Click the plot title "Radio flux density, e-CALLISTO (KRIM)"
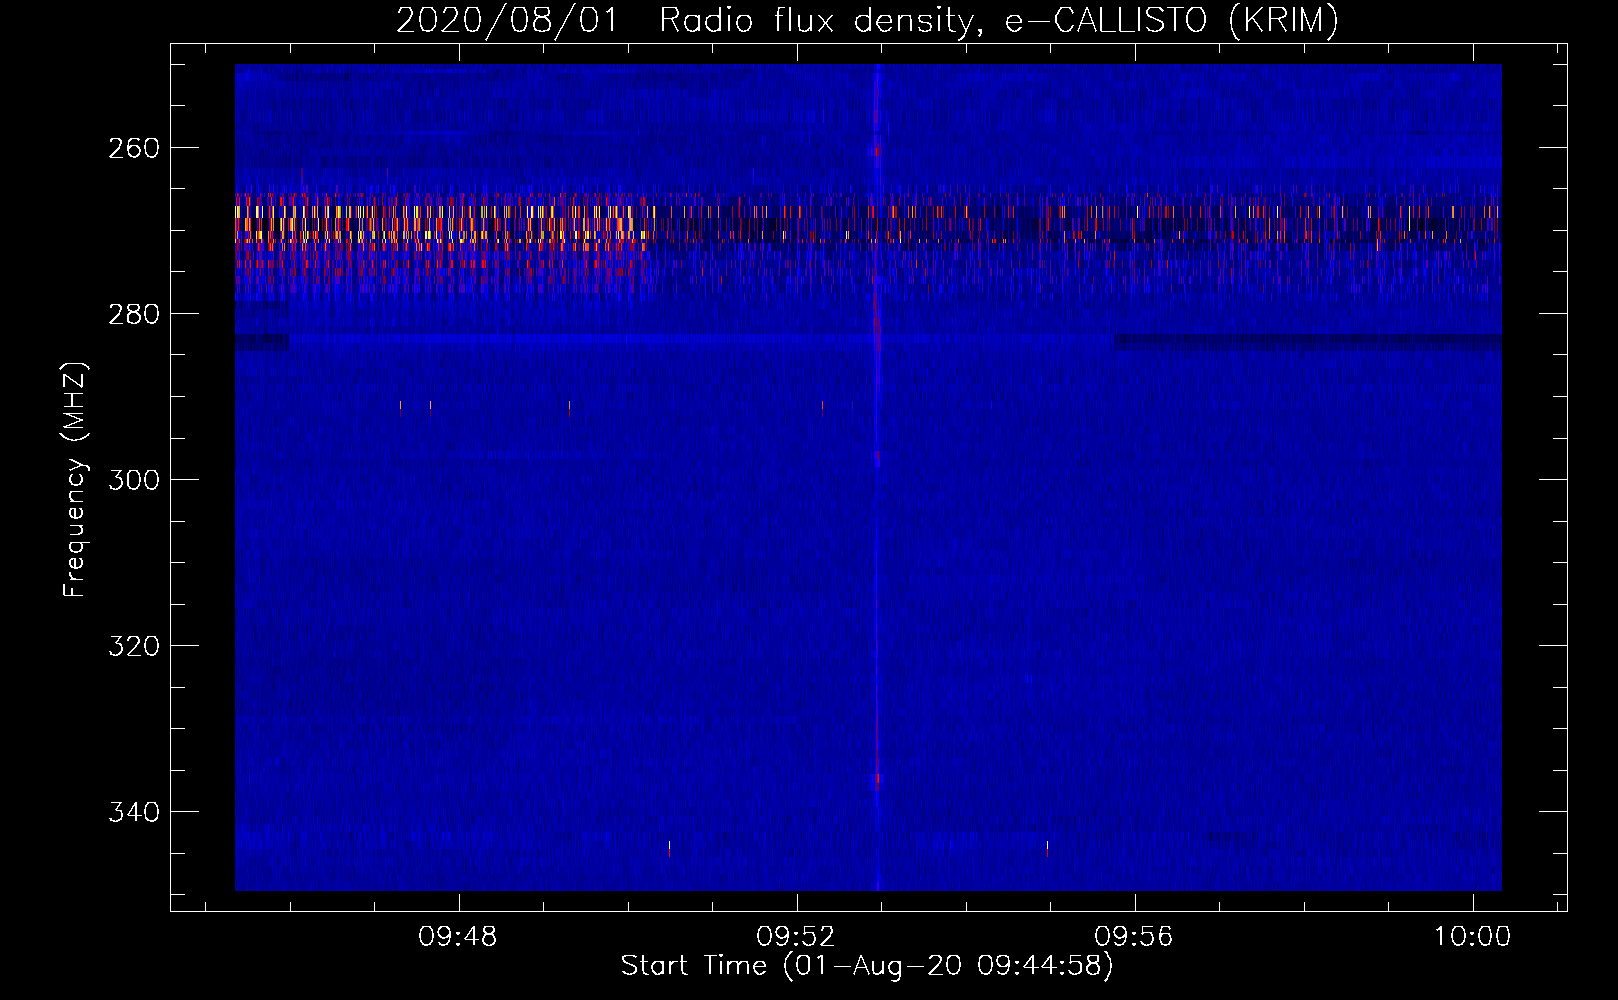This screenshot has height=1000, width=1618. click(x=999, y=21)
